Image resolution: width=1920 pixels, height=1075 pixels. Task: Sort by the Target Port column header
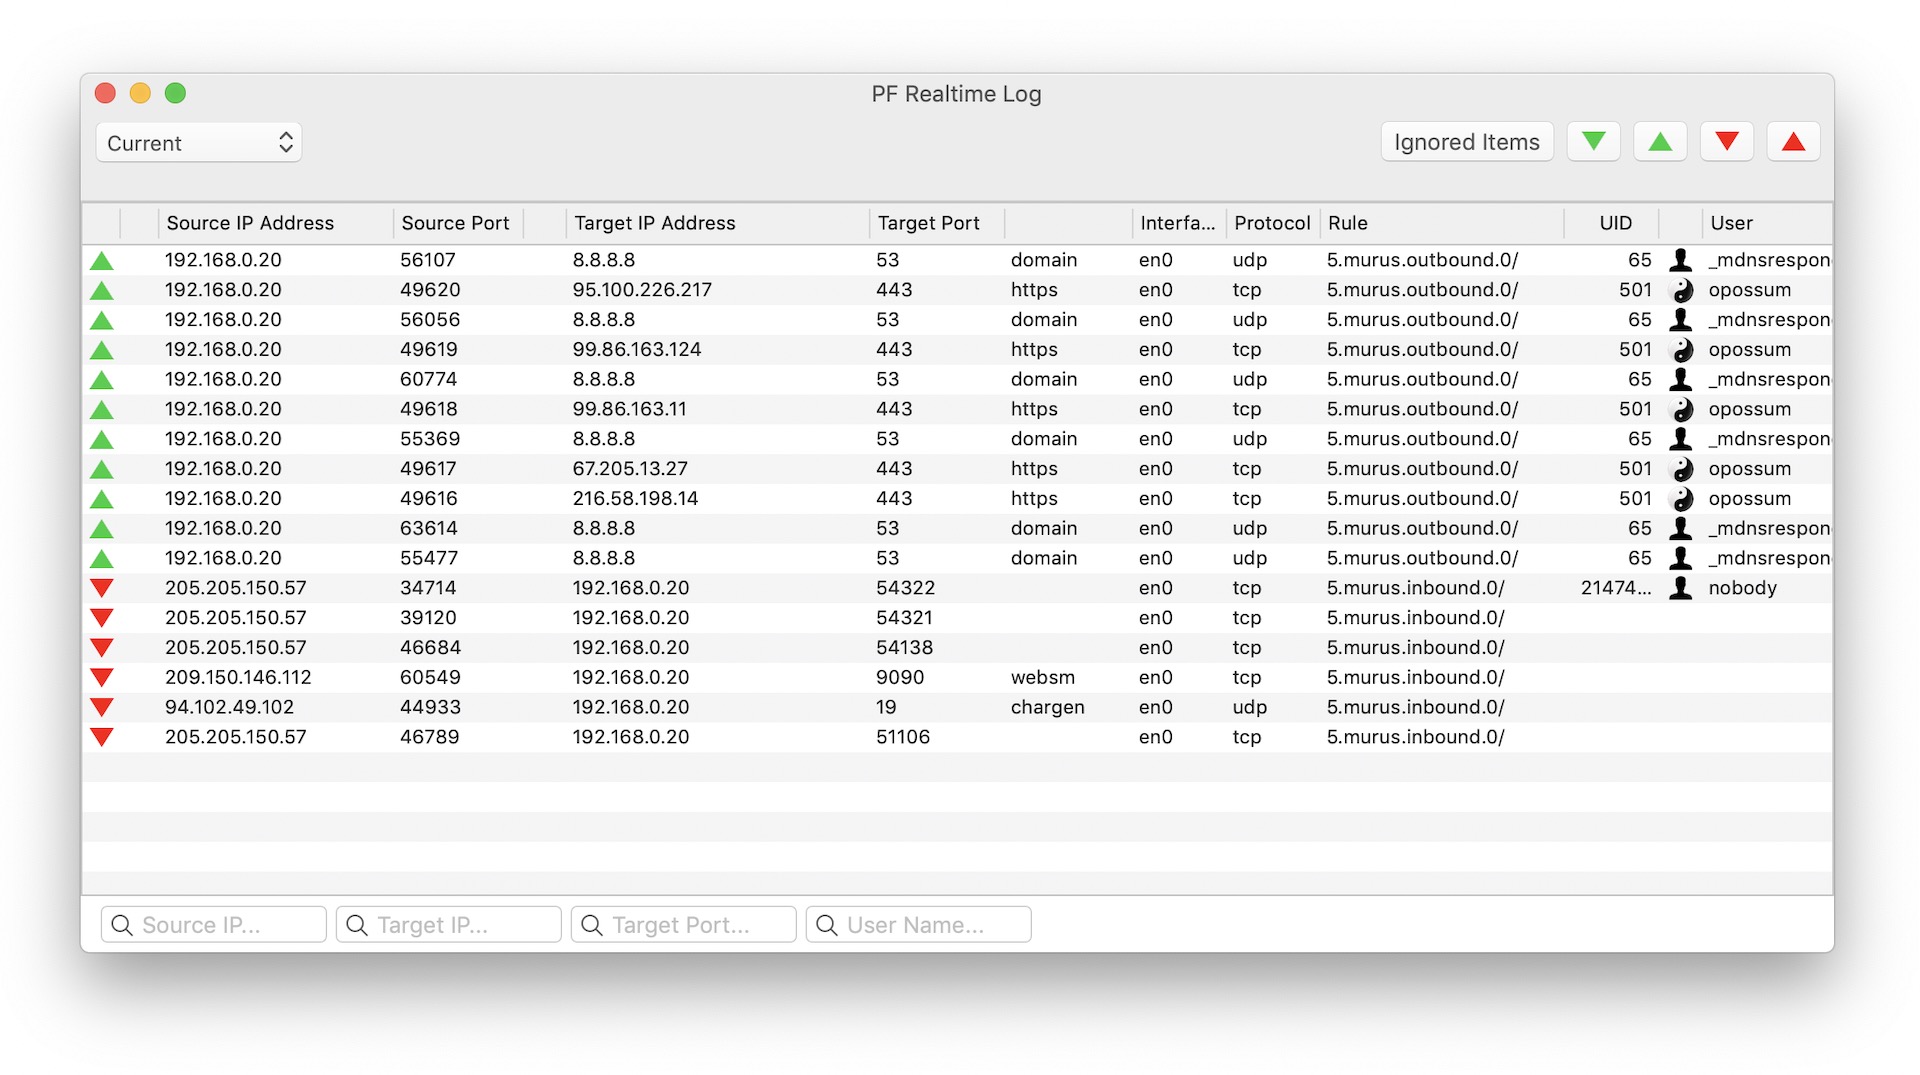(928, 223)
